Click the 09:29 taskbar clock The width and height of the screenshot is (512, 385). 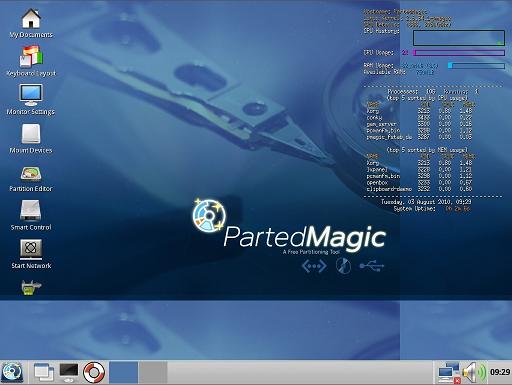tap(500, 372)
